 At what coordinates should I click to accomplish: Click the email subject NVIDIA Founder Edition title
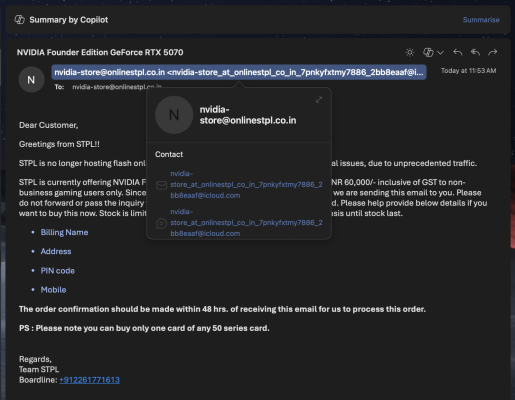pos(100,52)
